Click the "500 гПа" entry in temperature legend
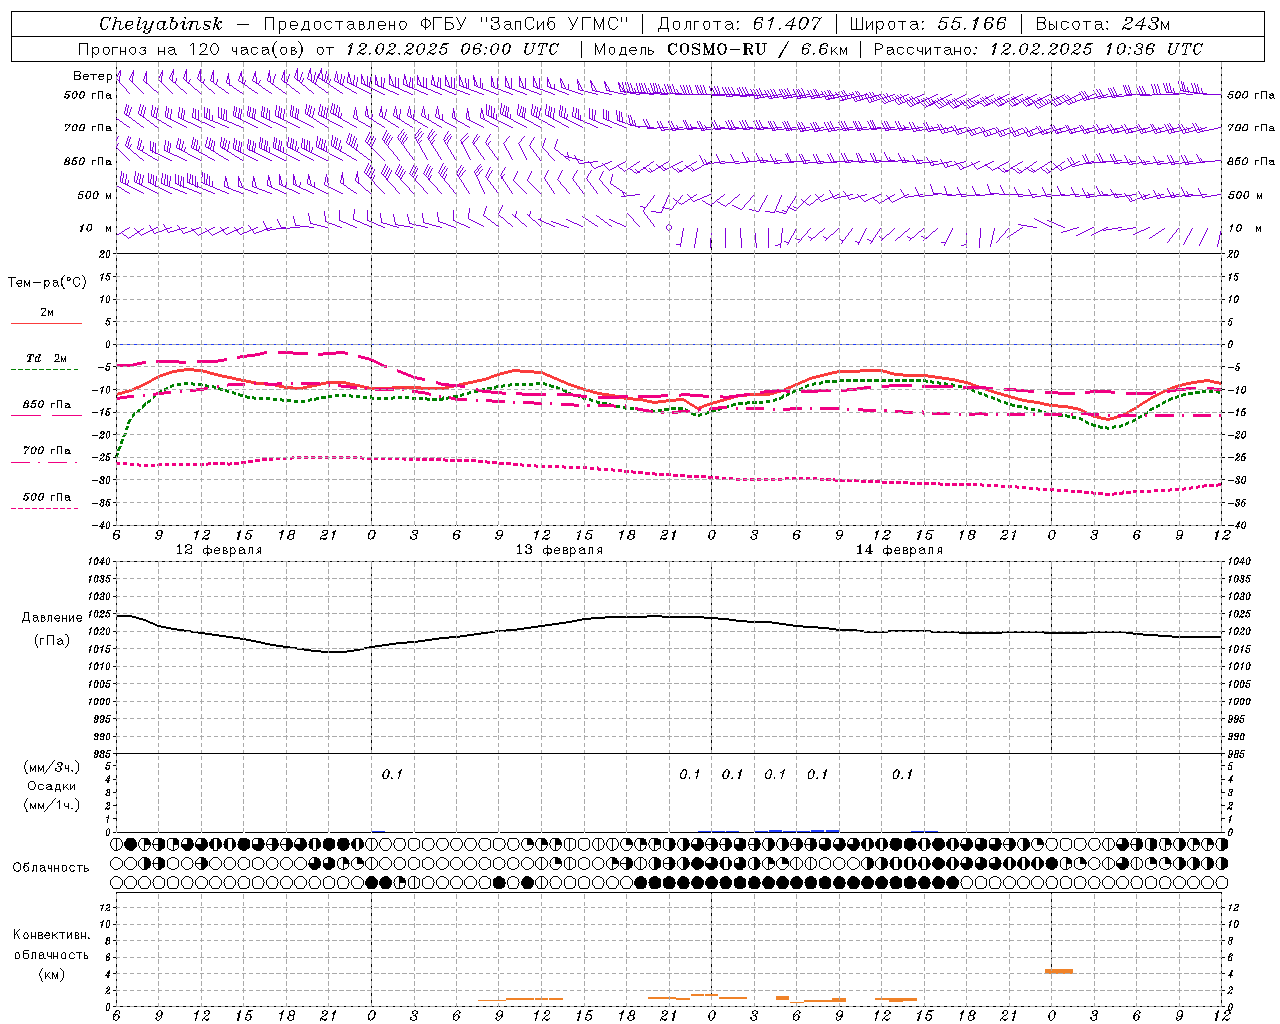 point(46,497)
